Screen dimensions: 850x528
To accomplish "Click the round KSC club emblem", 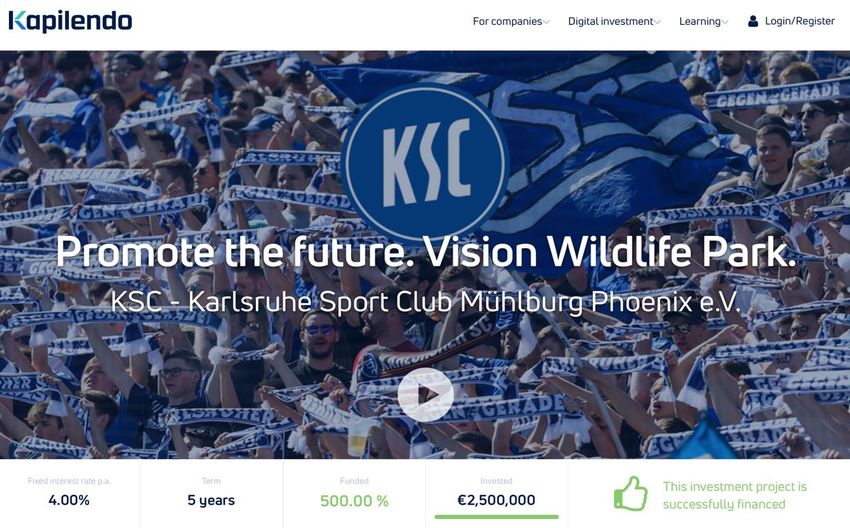I will coord(426,163).
